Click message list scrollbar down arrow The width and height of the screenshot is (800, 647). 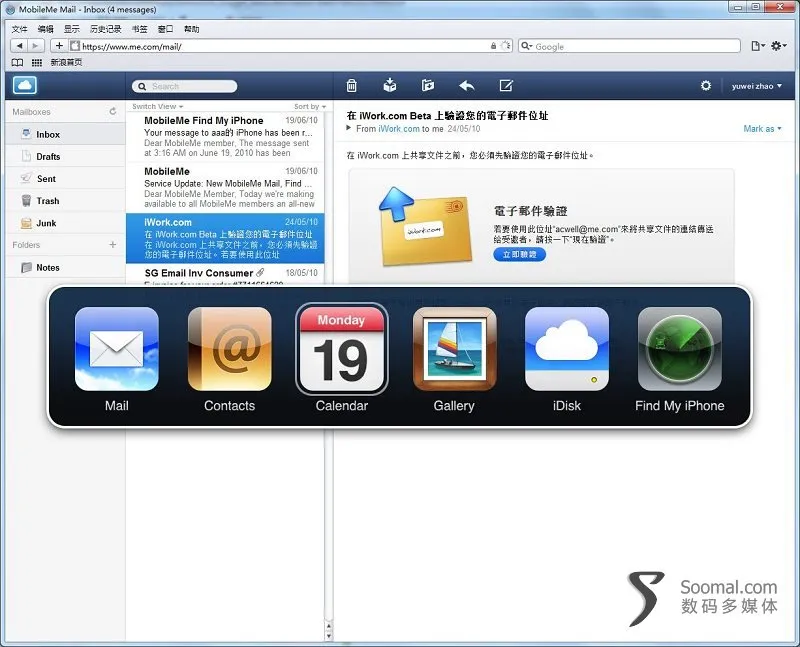click(329, 636)
